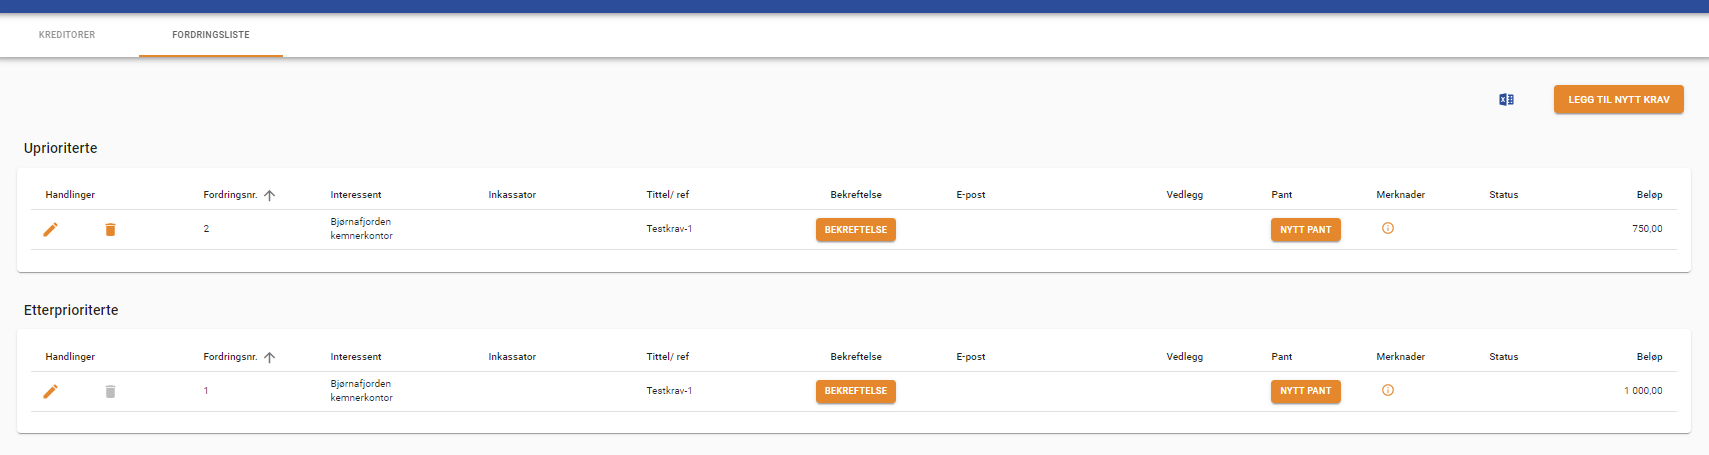The image size is (1709, 455).
Task: Click Bekreftelse button in Uprioriterte row
Action: click(x=855, y=230)
